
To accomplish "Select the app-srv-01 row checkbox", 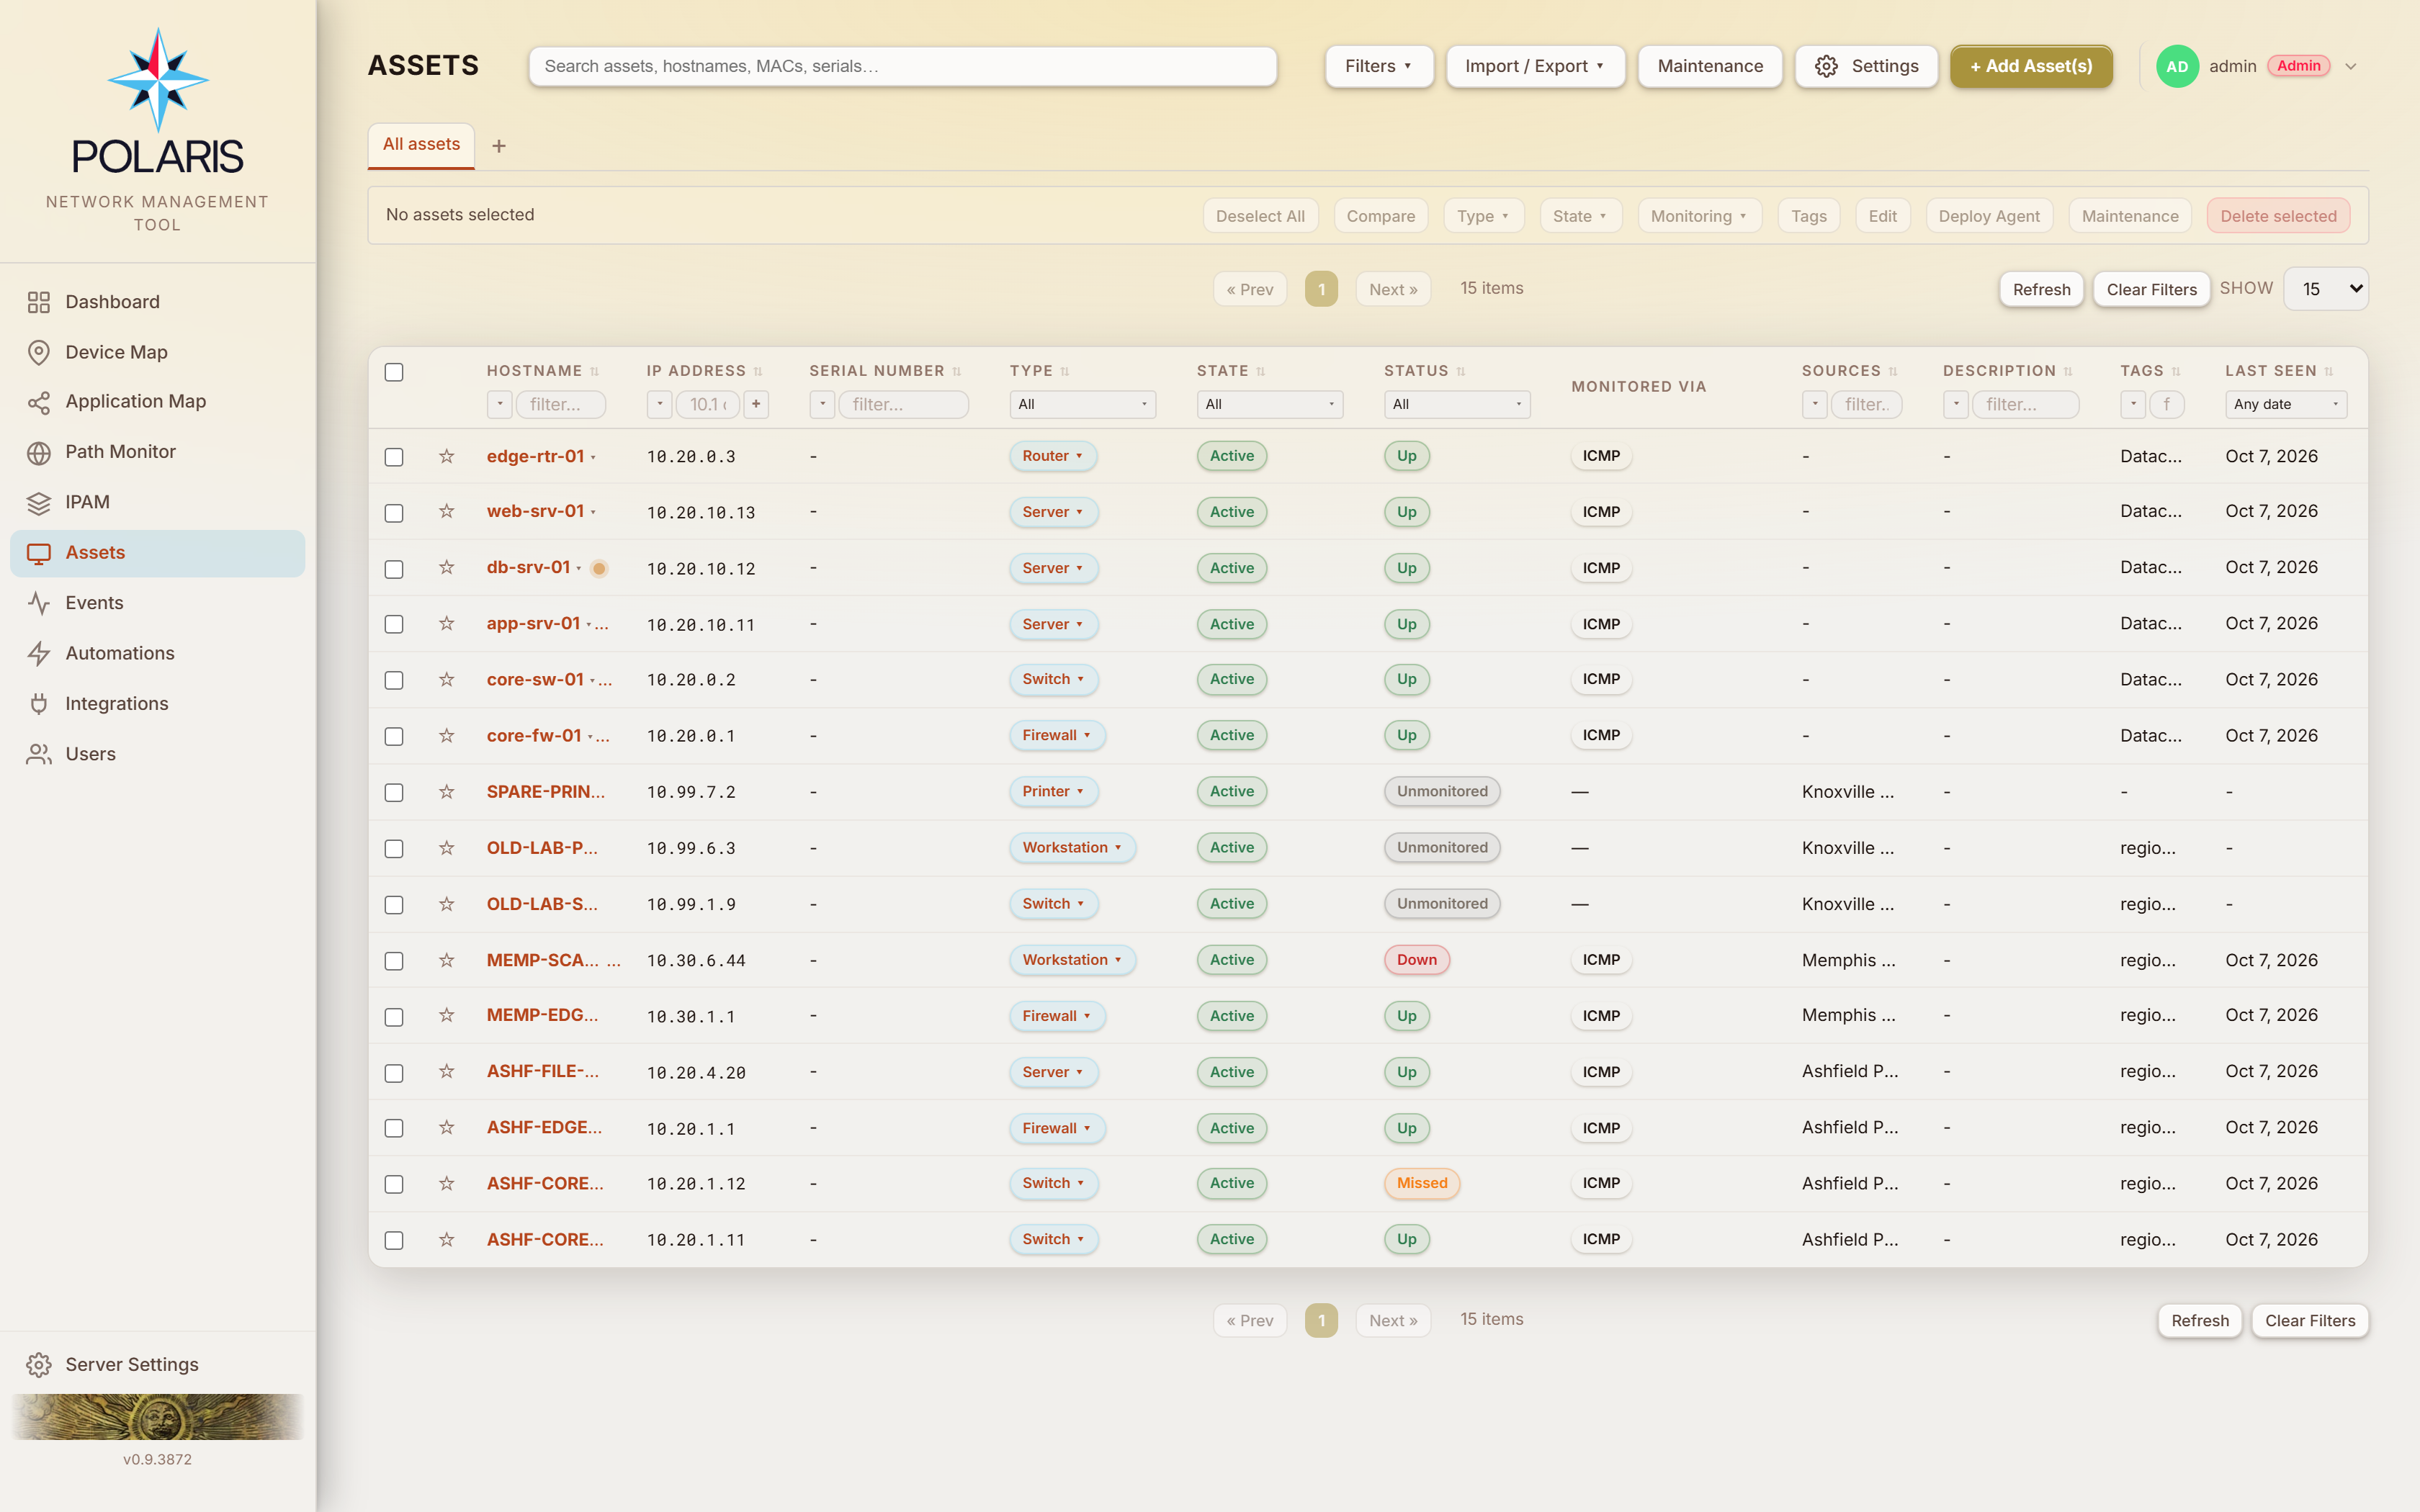I will point(394,624).
